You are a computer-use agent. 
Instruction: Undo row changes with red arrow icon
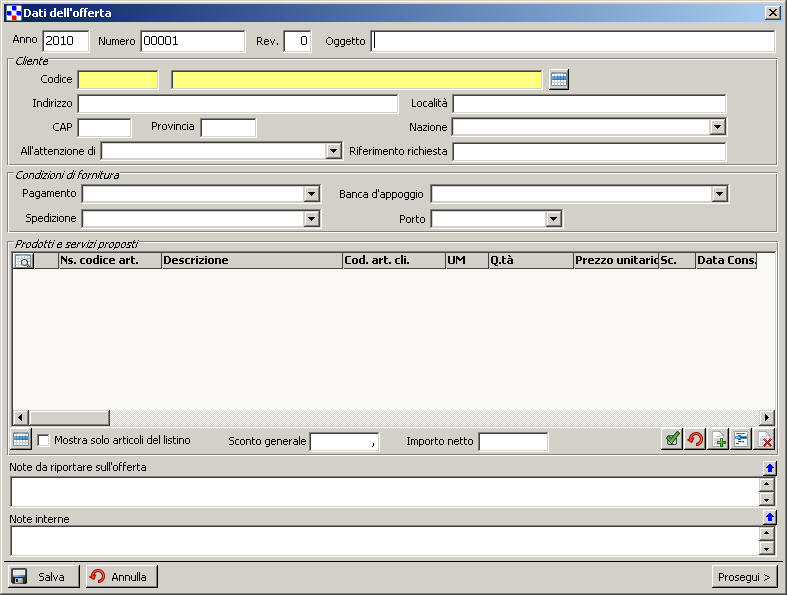(695, 440)
